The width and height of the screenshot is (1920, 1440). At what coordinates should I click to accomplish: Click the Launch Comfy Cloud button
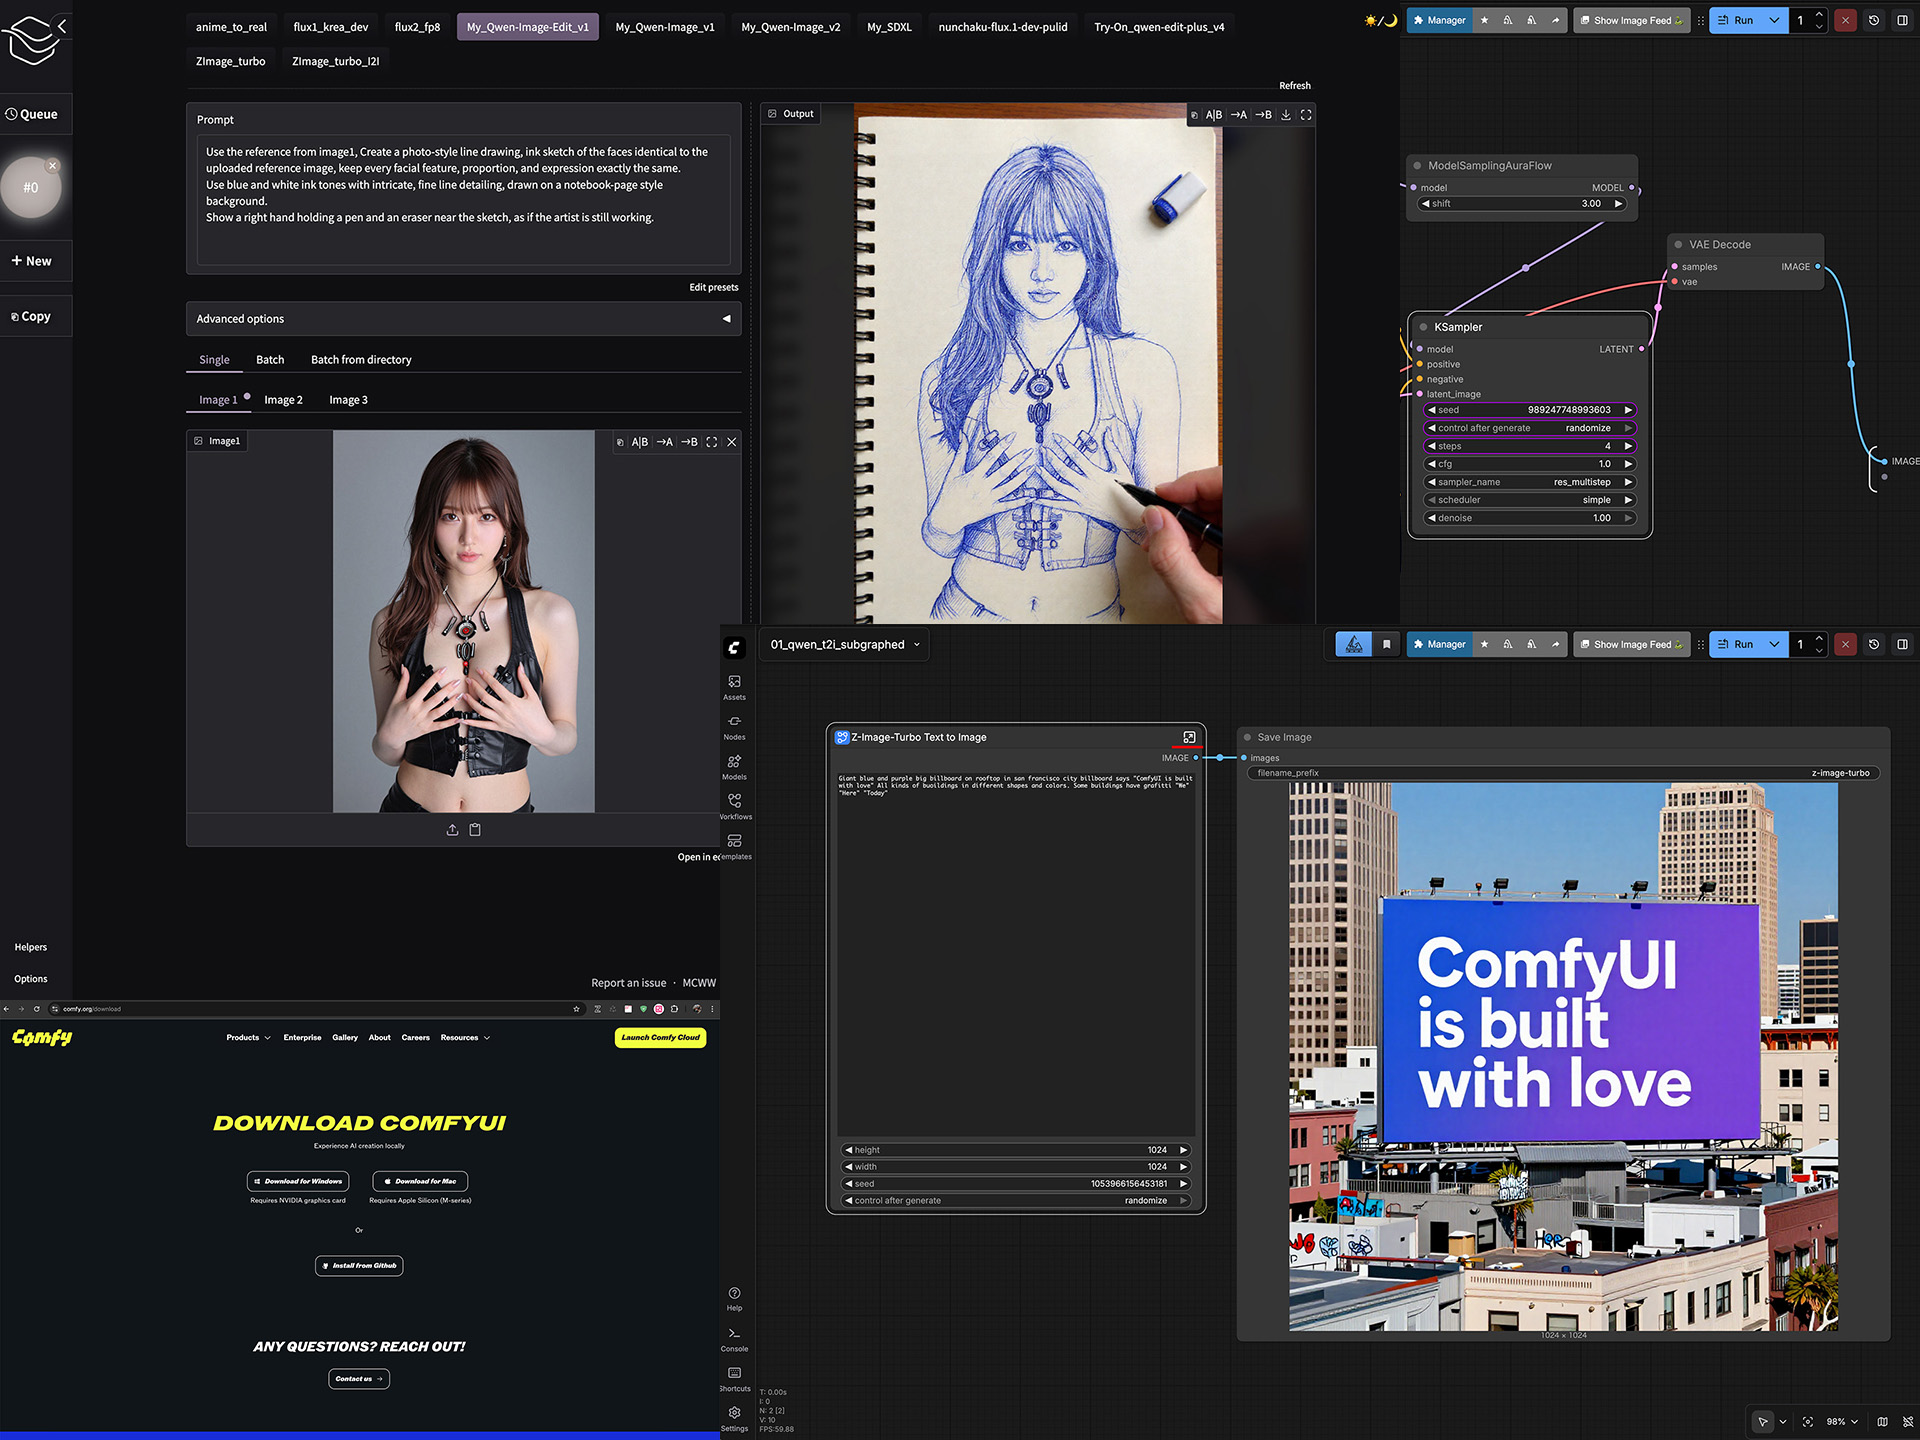pos(660,1038)
